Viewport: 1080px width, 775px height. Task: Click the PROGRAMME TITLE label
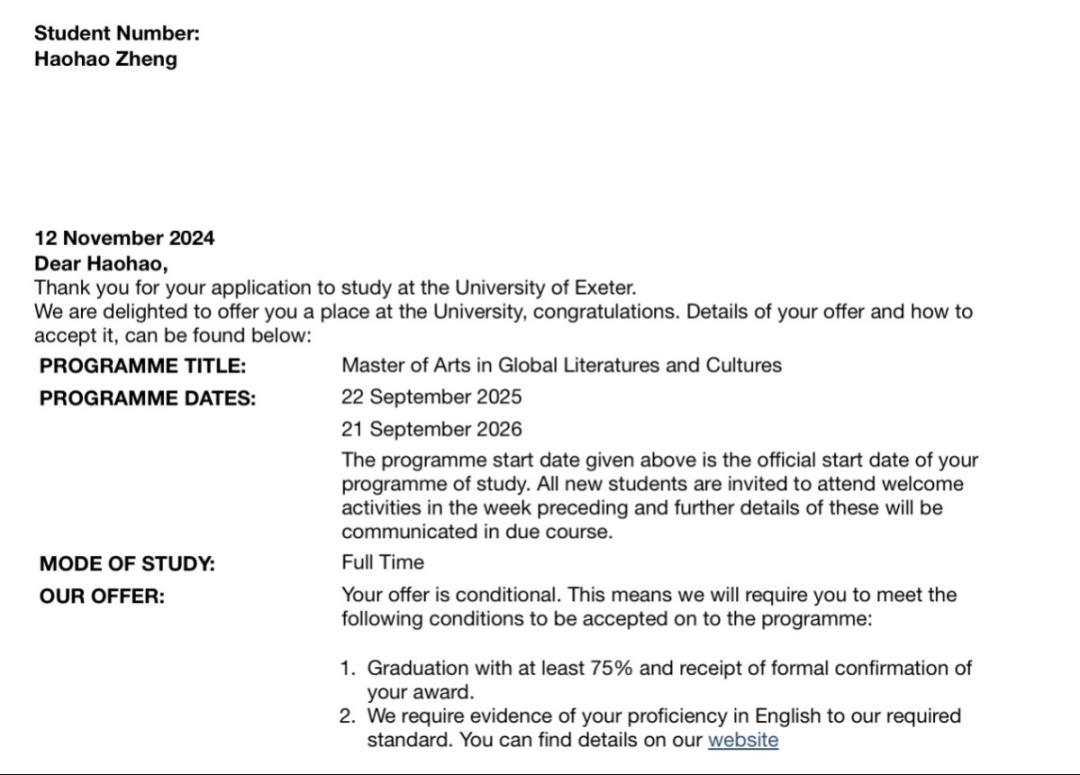142,366
